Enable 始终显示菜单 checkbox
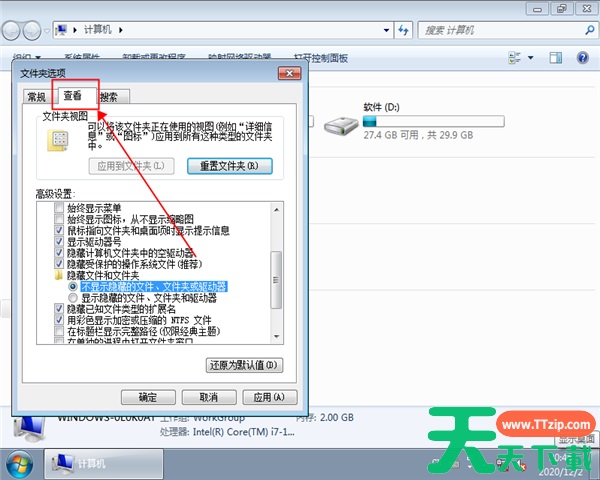 (x=59, y=209)
